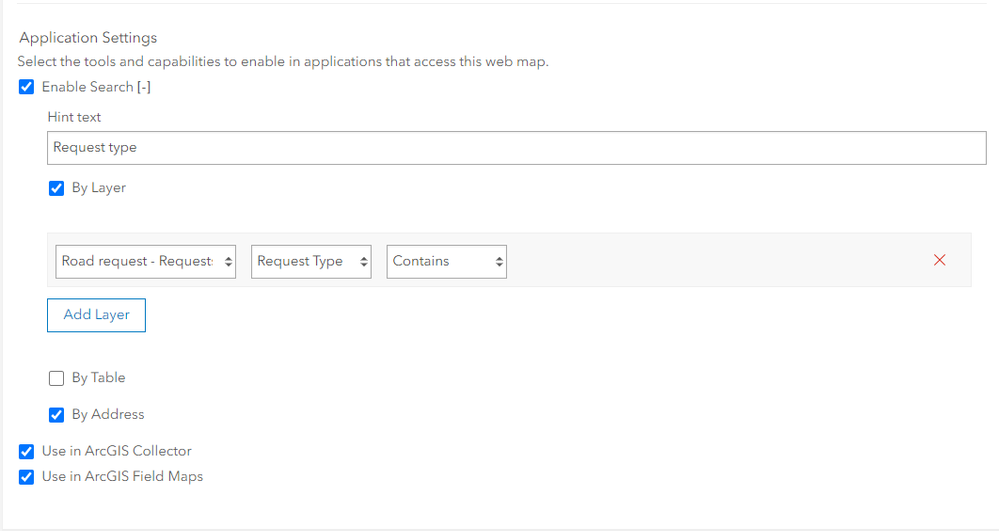Toggle the Use in ArcGIS Collector checkbox
This screenshot has height=531, width=999.
point(27,451)
